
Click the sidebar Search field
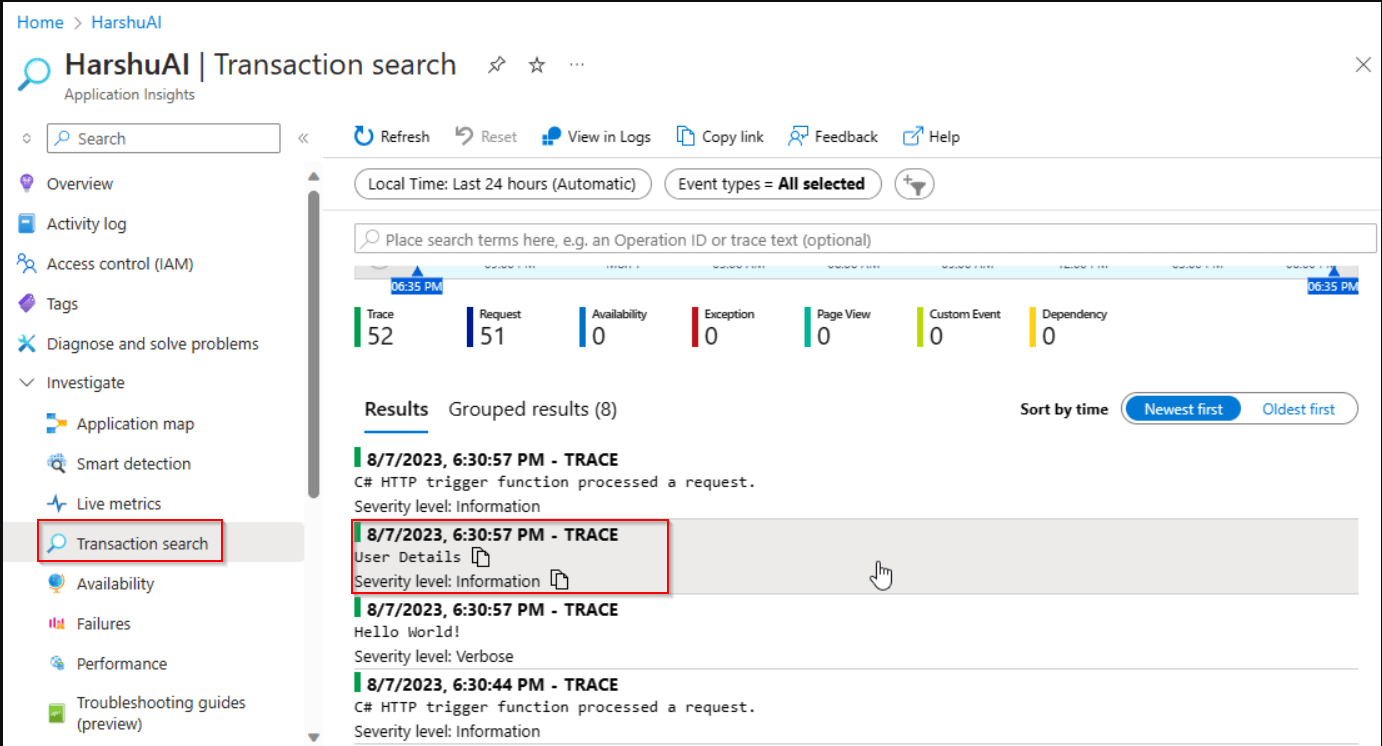[x=164, y=139]
